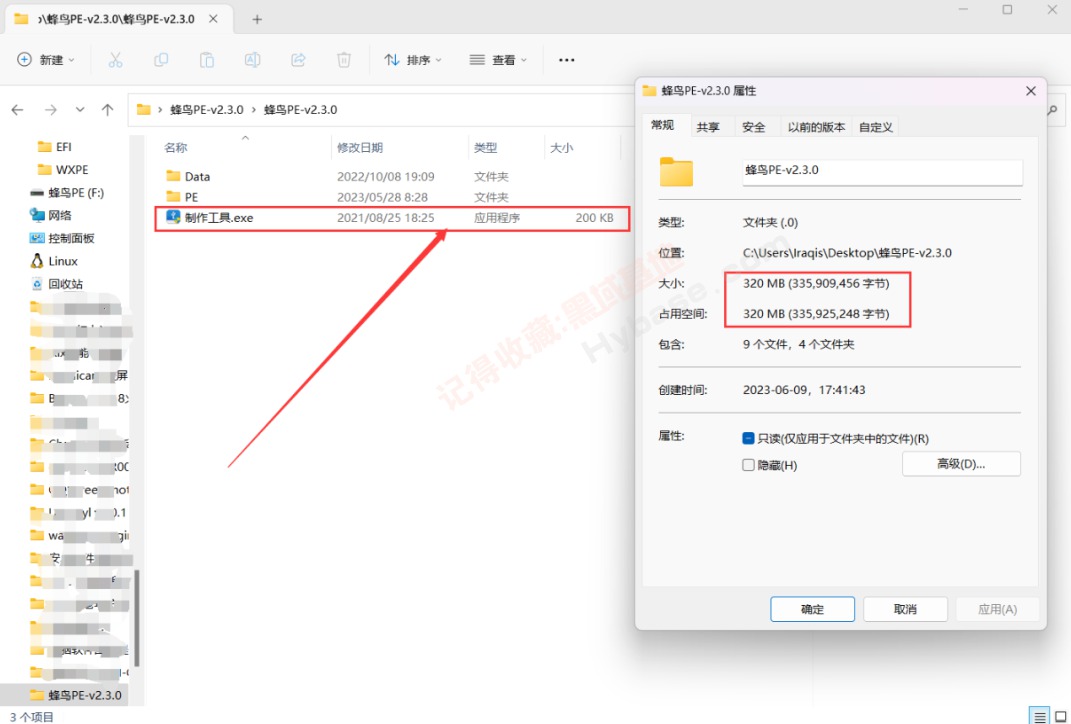1071x724 pixels.
Task: Toggle 只读 read-only checkbox
Action: point(748,438)
